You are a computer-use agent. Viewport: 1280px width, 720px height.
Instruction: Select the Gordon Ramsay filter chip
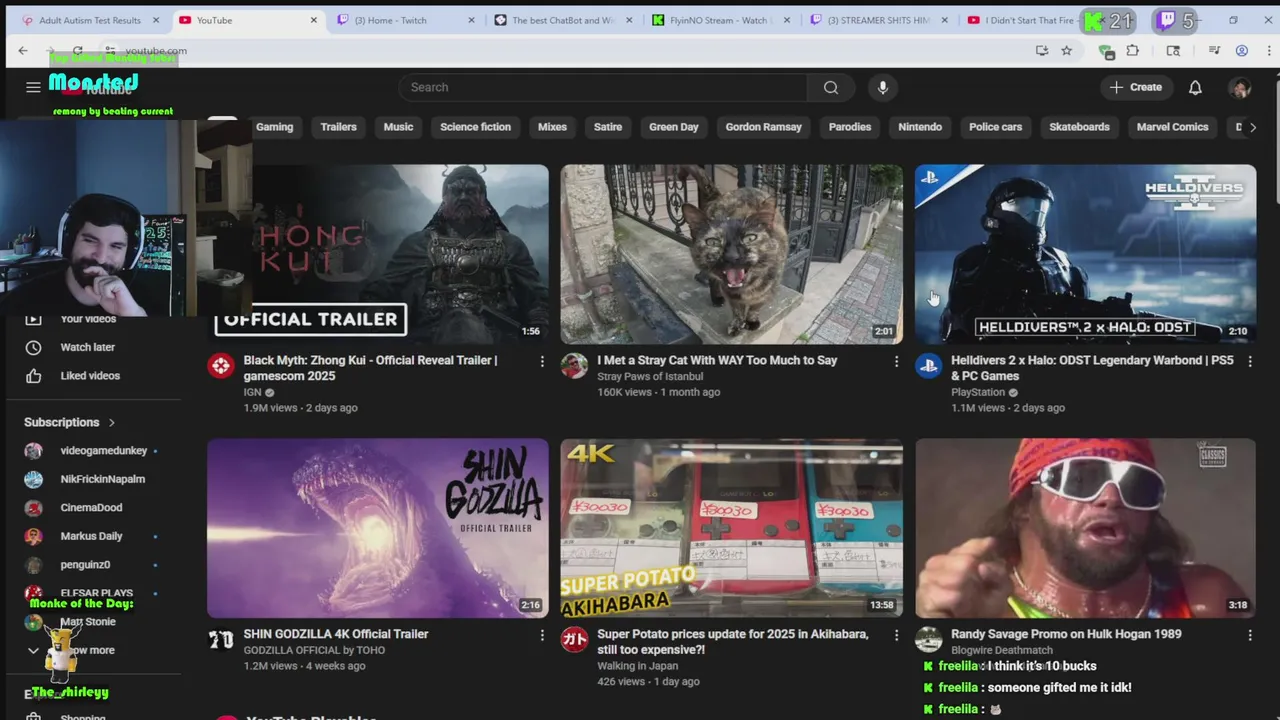pyautogui.click(x=763, y=127)
